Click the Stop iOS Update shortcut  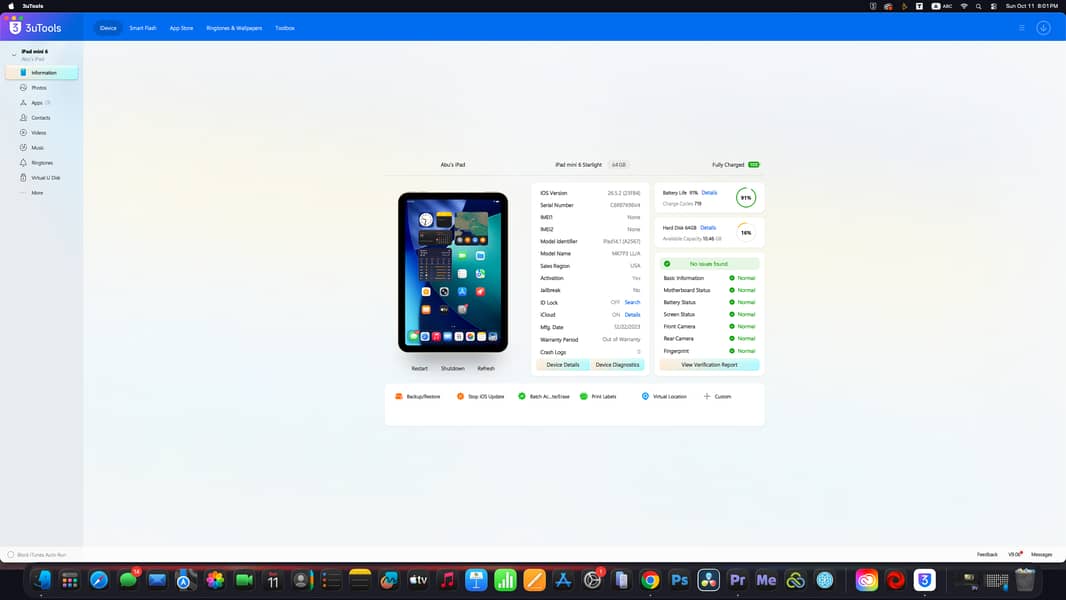(x=481, y=396)
